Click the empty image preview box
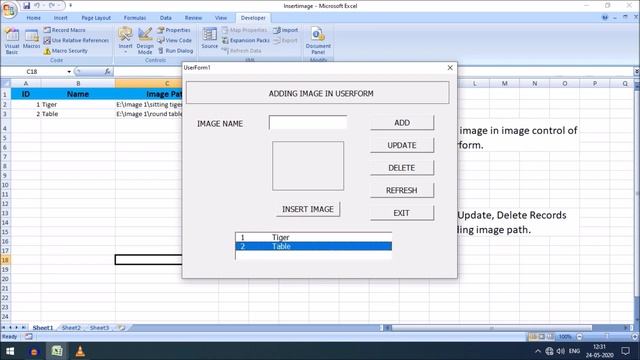 tap(308, 166)
